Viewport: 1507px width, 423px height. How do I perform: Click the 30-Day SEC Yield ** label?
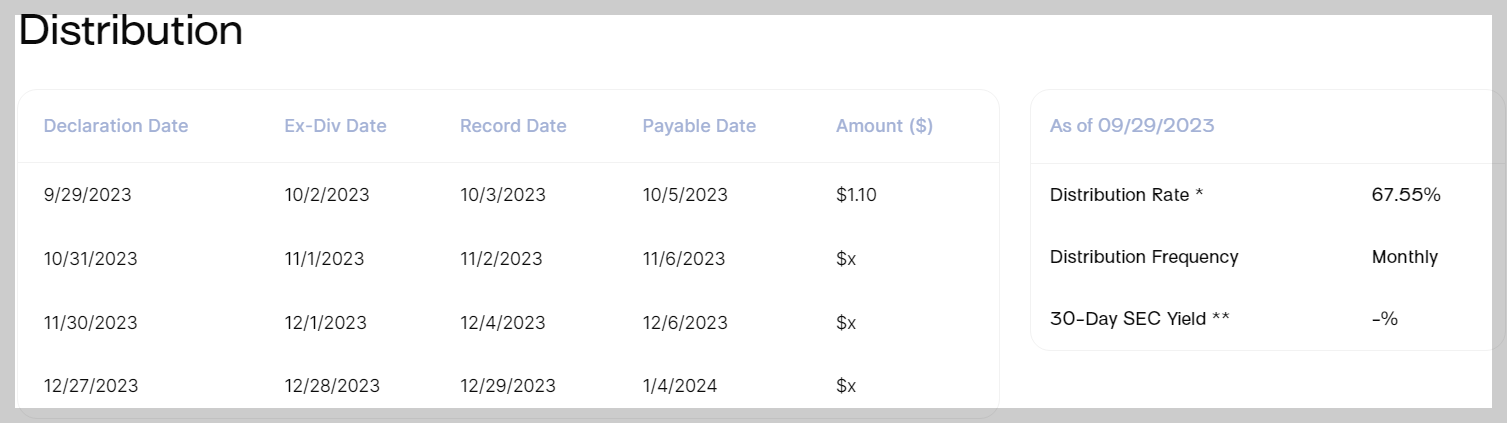pos(1140,319)
